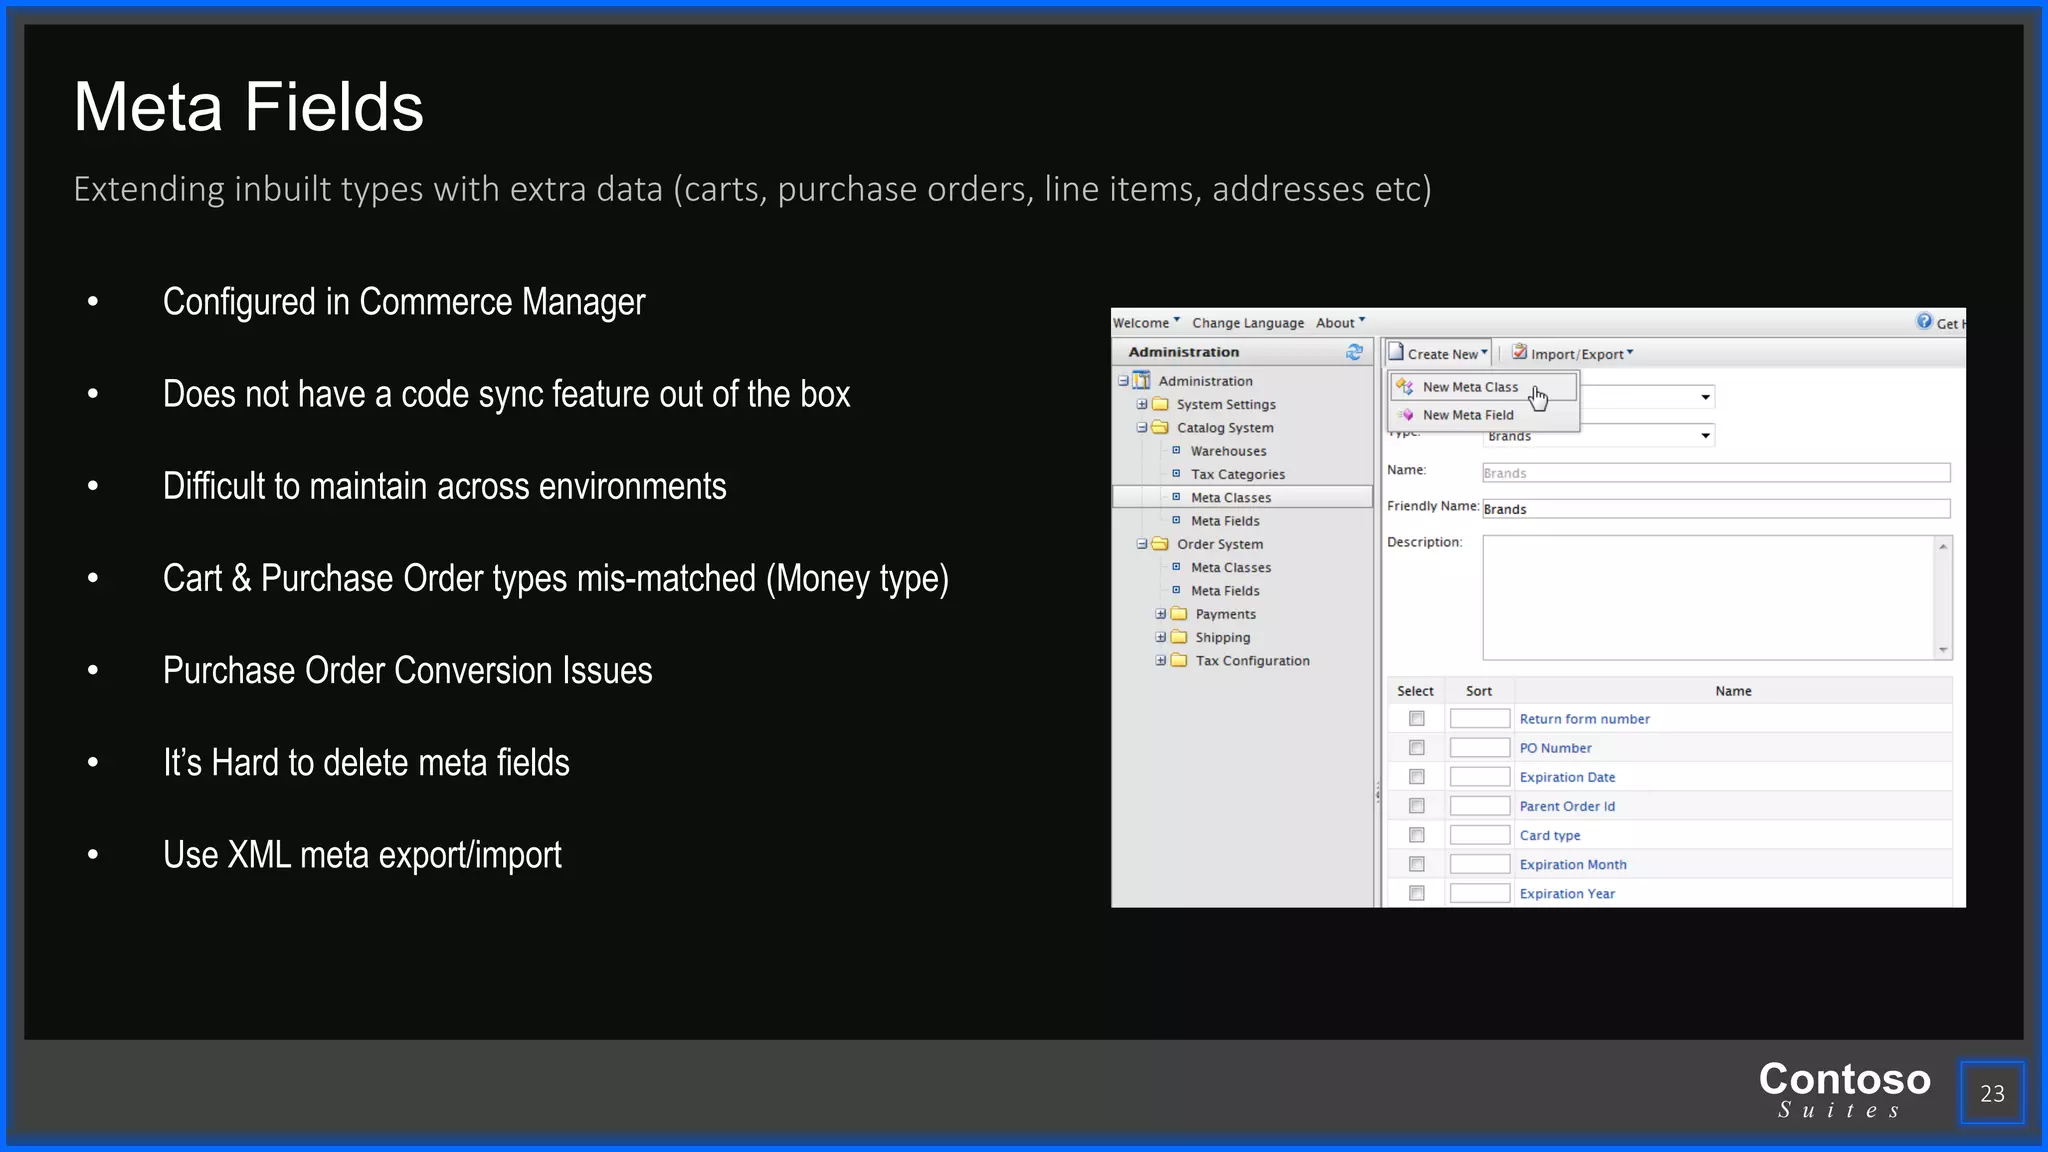Click Description scrollbar down arrow
The image size is (2048, 1152).
coord(1943,650)
